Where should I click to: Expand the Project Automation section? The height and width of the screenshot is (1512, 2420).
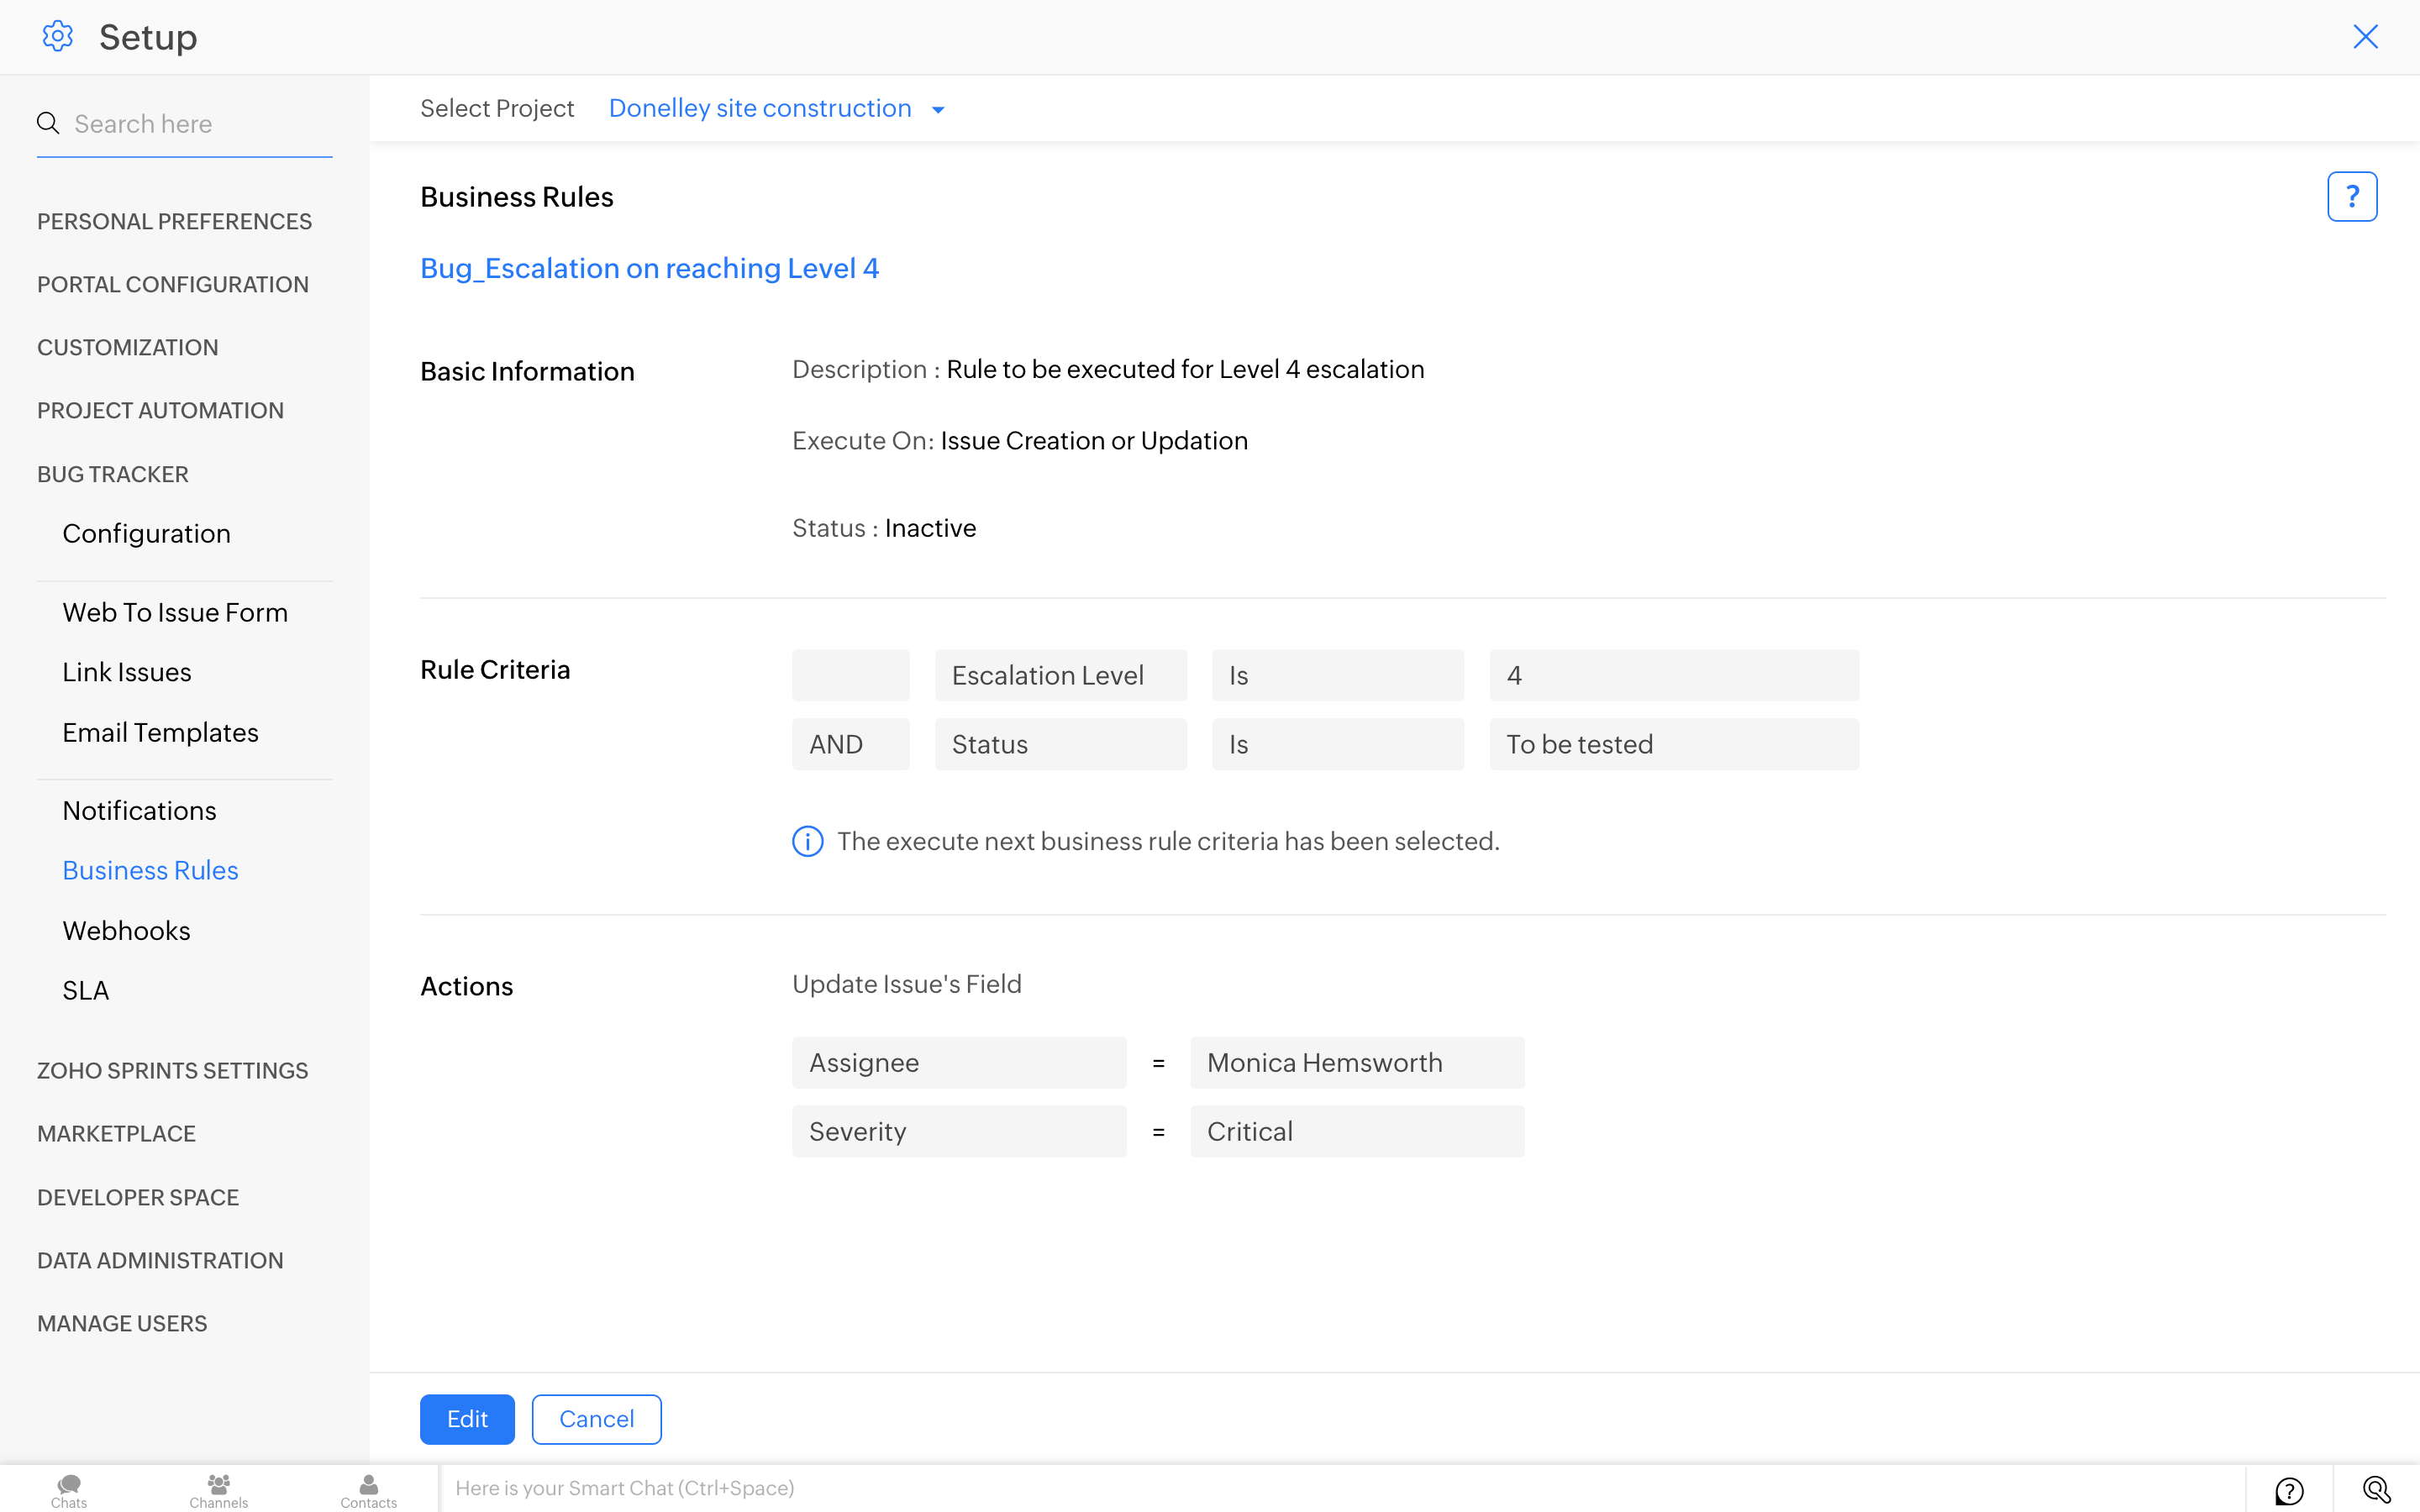pos(160,410)
